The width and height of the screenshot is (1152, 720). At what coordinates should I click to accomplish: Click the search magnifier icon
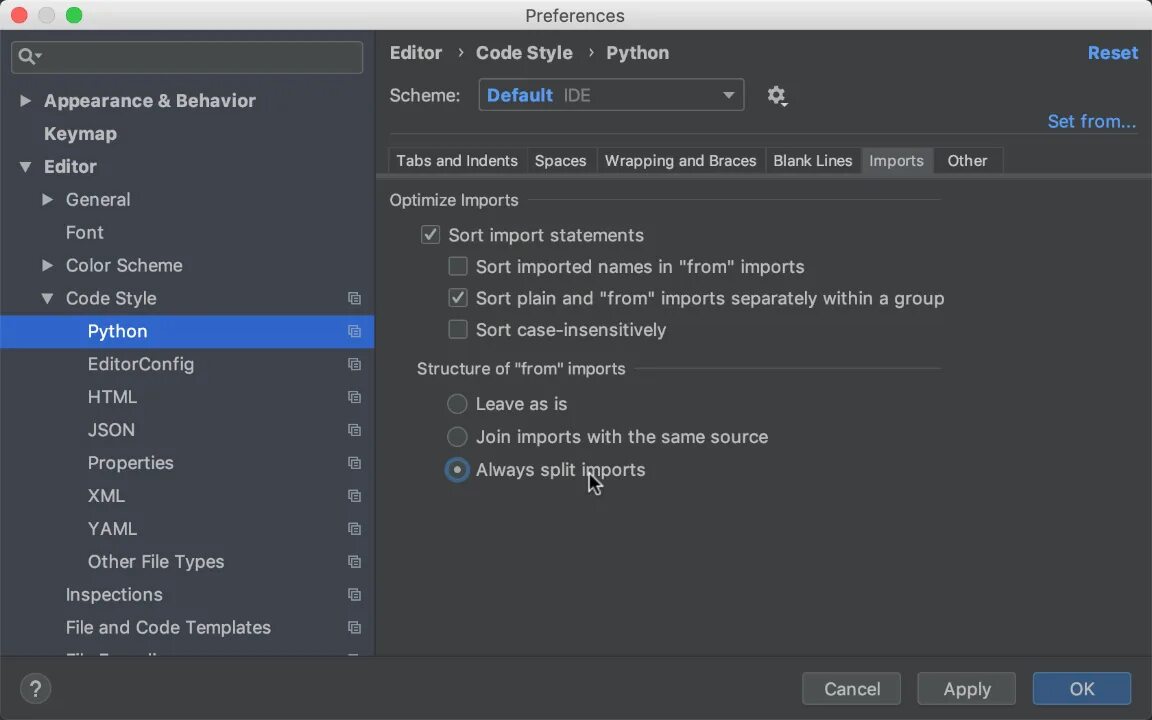tap(28, 57)
